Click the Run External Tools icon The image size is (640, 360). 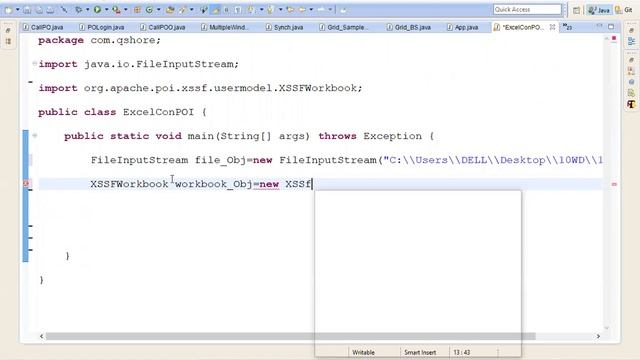click(117, 10)
